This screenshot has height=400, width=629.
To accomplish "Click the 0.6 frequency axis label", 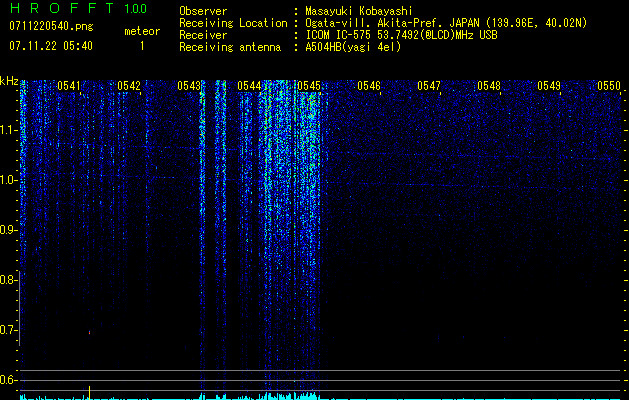I will pos(8,380).
